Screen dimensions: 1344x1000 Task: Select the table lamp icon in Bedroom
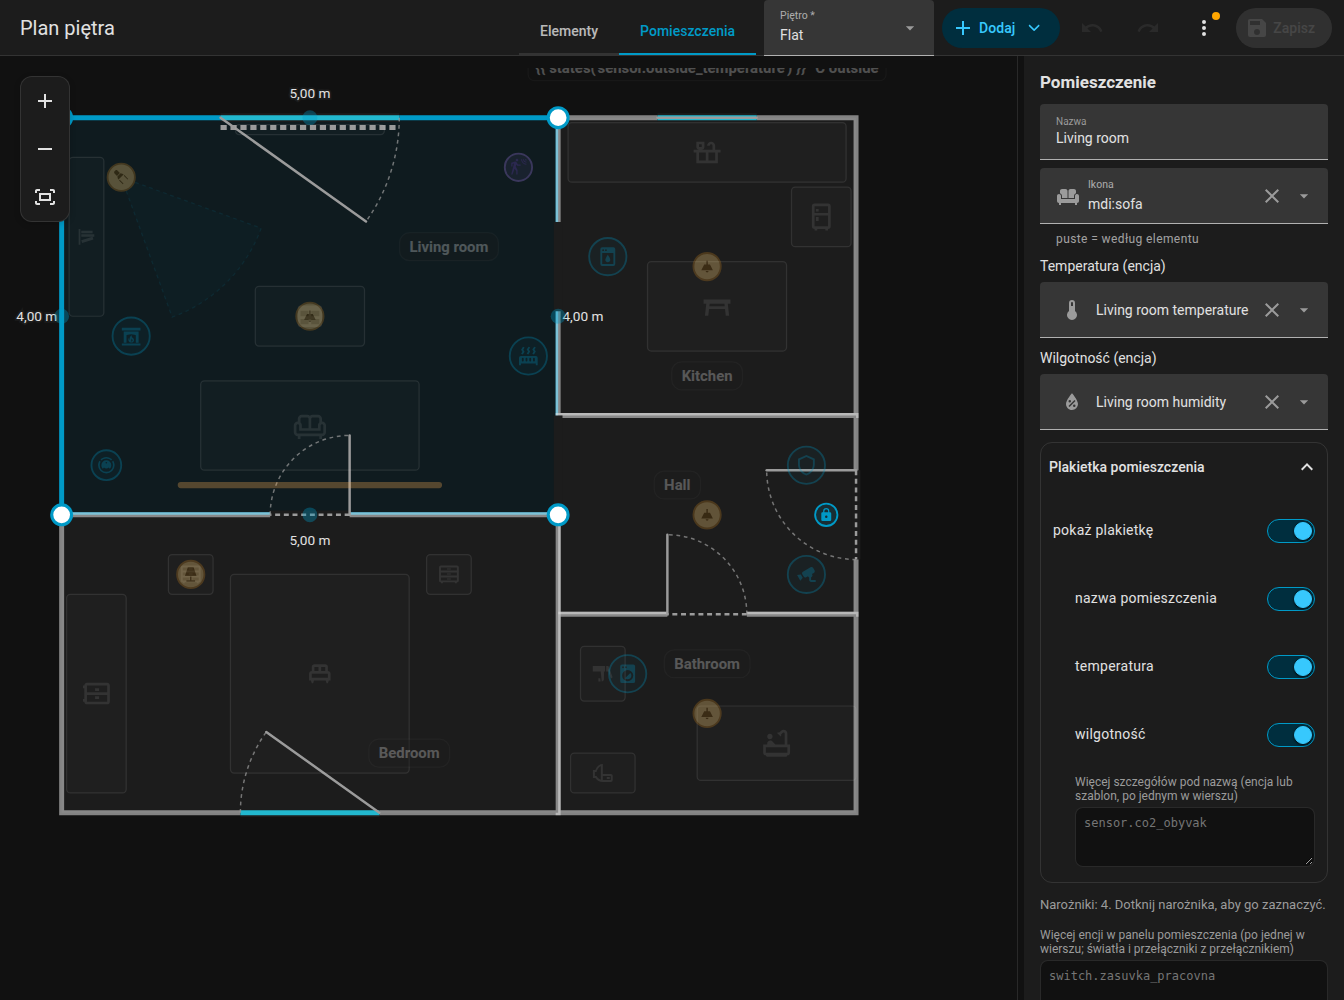coord(190,574)
